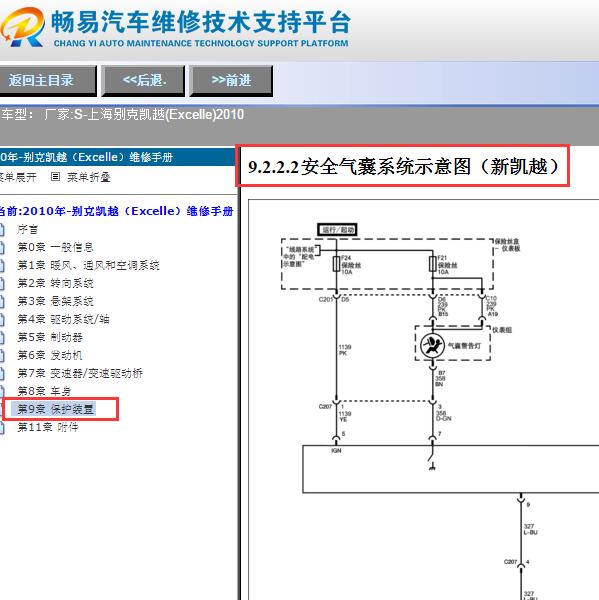The height and width of the screenshot is (600, 599).
Task: Click the 车型 manufacturer info line
Action: pyautogui.click(x=122, y=114)
